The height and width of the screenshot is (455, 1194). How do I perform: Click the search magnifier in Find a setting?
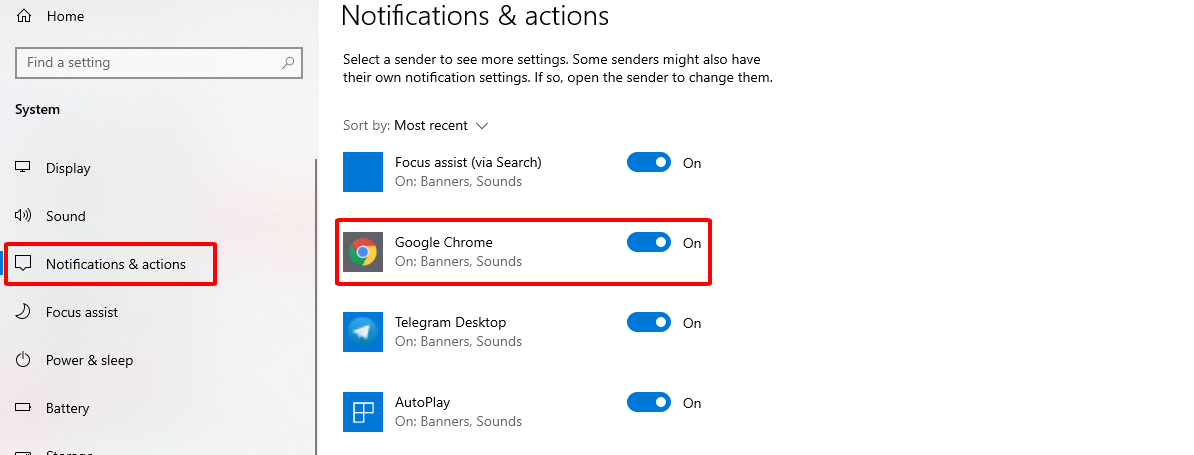click(288, 63)
